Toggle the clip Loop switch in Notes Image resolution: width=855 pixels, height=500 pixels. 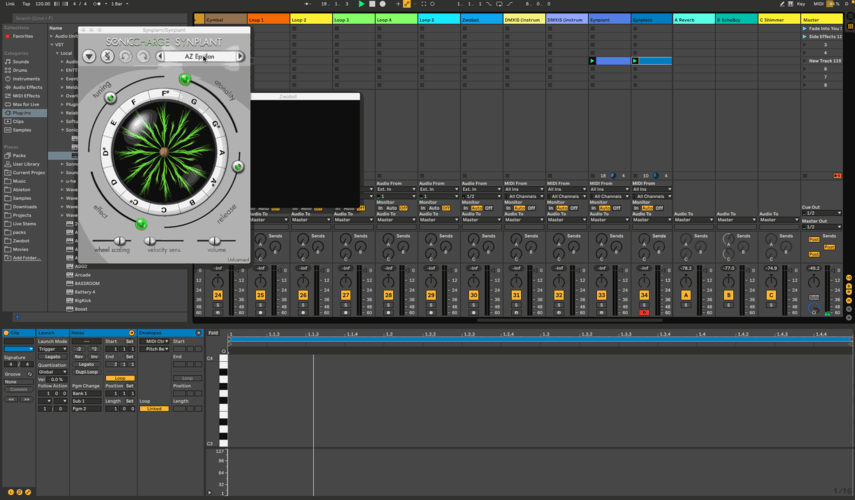(120, 378)
